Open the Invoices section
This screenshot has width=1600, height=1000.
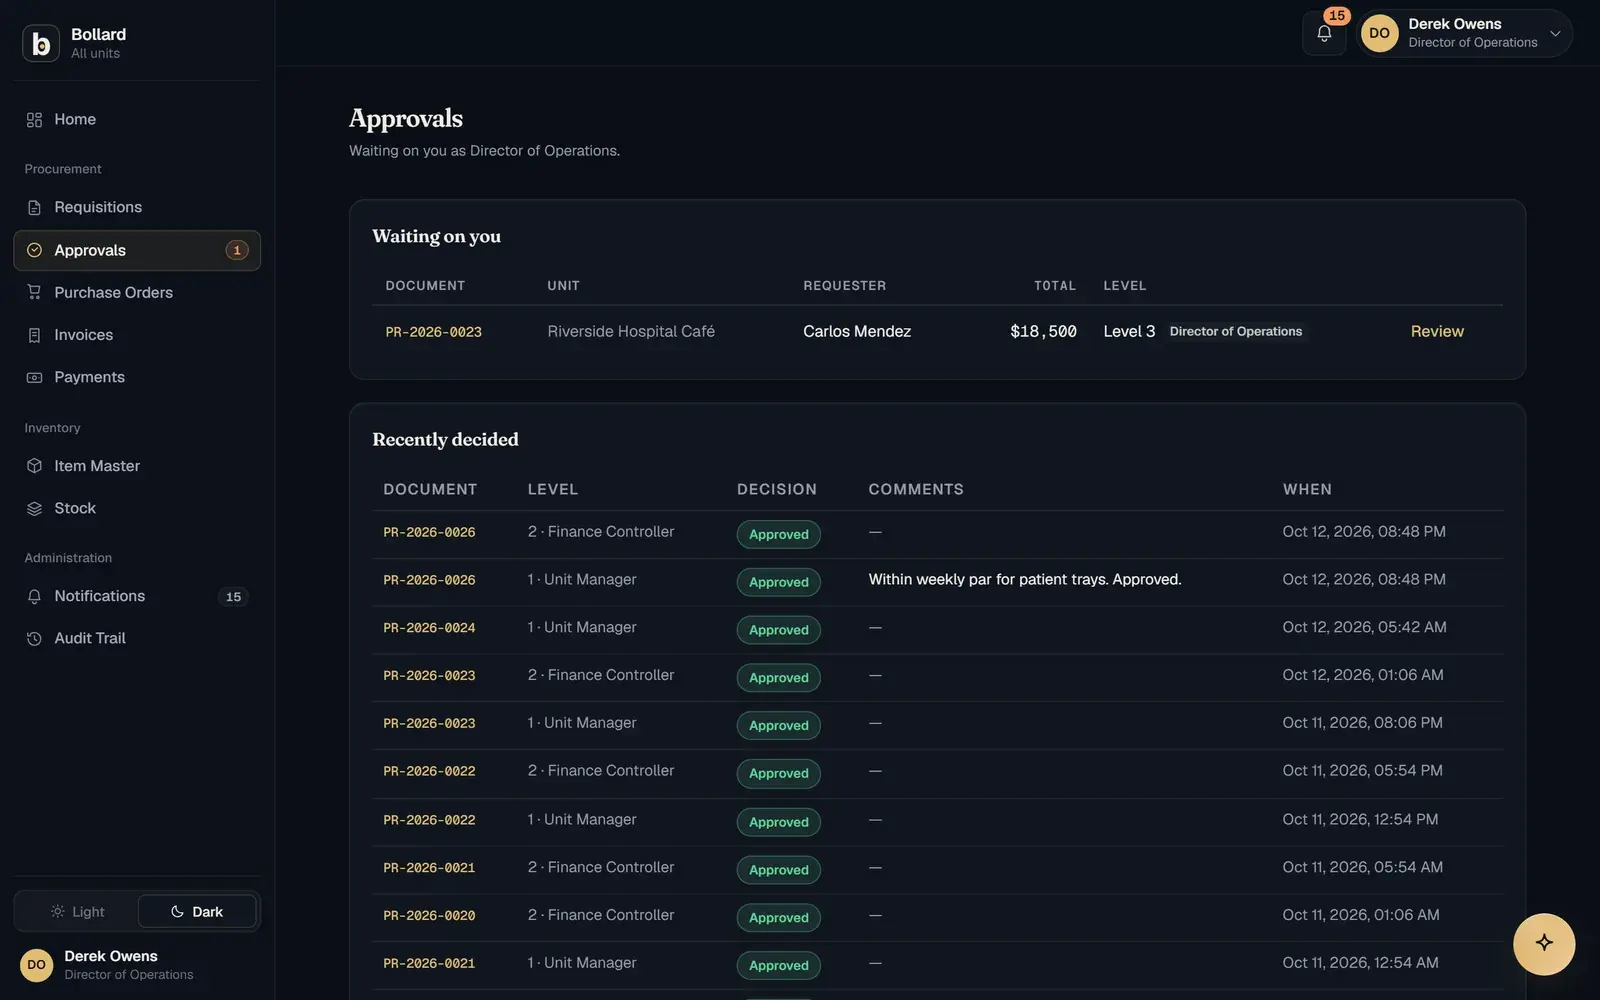137,335
